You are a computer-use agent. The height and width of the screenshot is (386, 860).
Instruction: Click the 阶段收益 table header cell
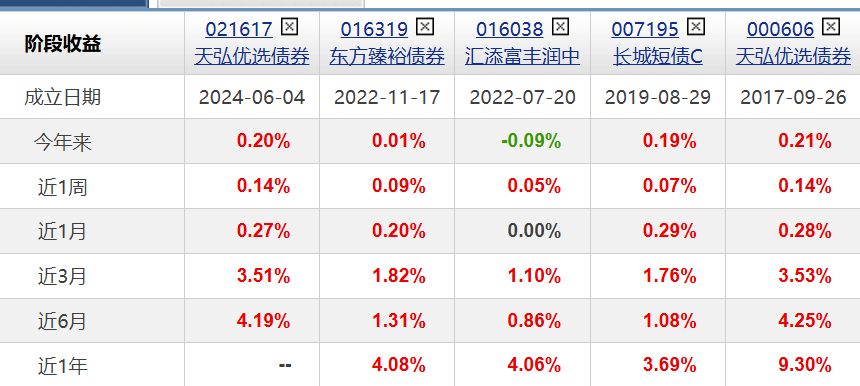92,43
